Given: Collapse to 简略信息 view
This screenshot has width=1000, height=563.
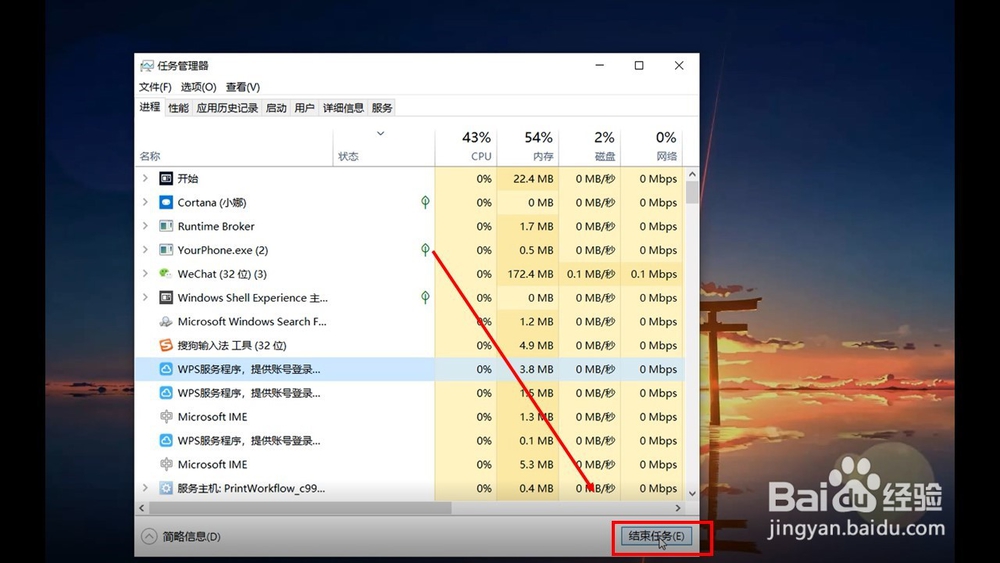Looking at the screenshot, I should coord(181,537).
